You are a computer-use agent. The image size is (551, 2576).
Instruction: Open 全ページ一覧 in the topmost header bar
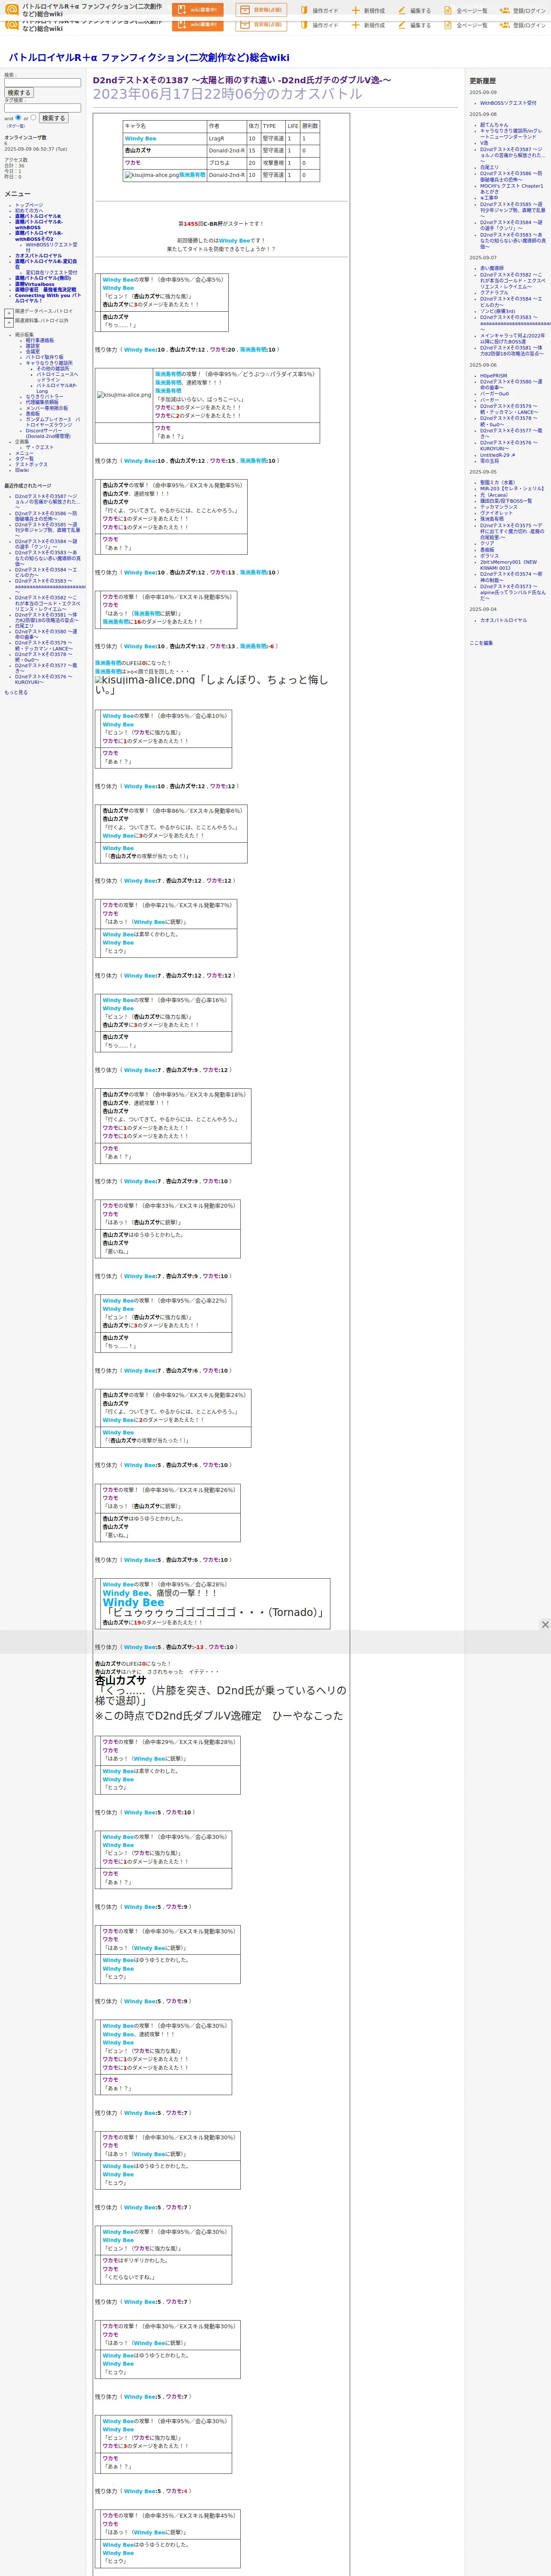(465, 11)
